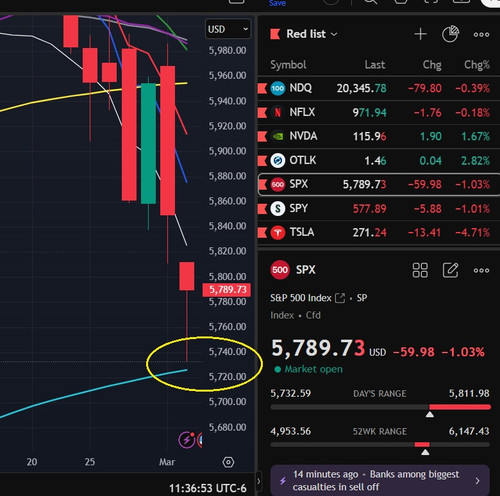Select the SPY watchlist row
Viewport: 500px width, 496px height.
(379, 208)
